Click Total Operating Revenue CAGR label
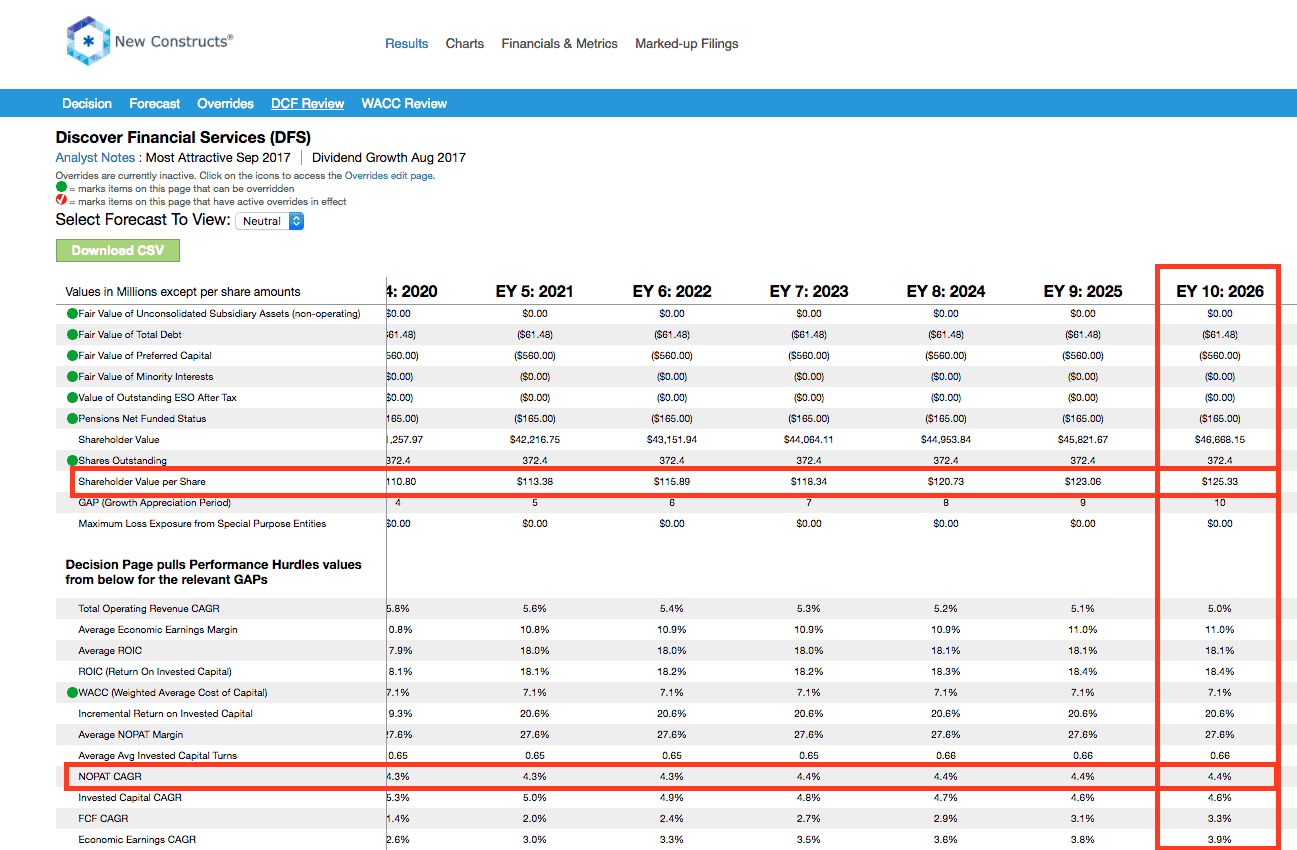 tap(150, 608)
